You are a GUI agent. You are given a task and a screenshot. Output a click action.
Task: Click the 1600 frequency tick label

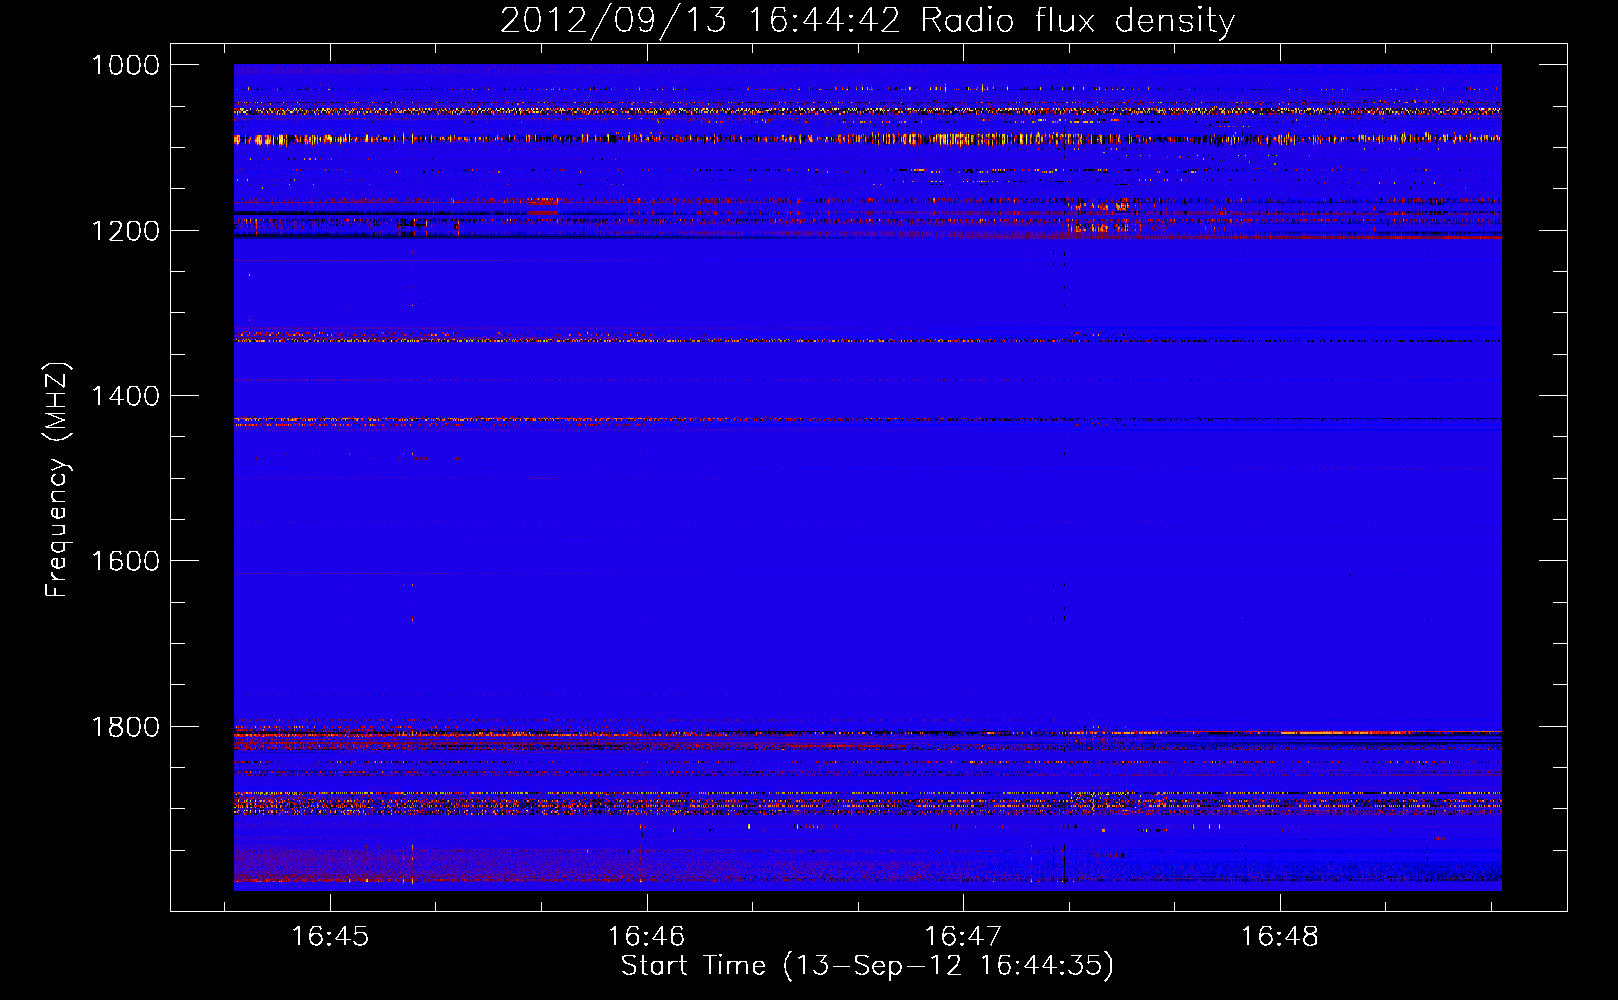125,561
